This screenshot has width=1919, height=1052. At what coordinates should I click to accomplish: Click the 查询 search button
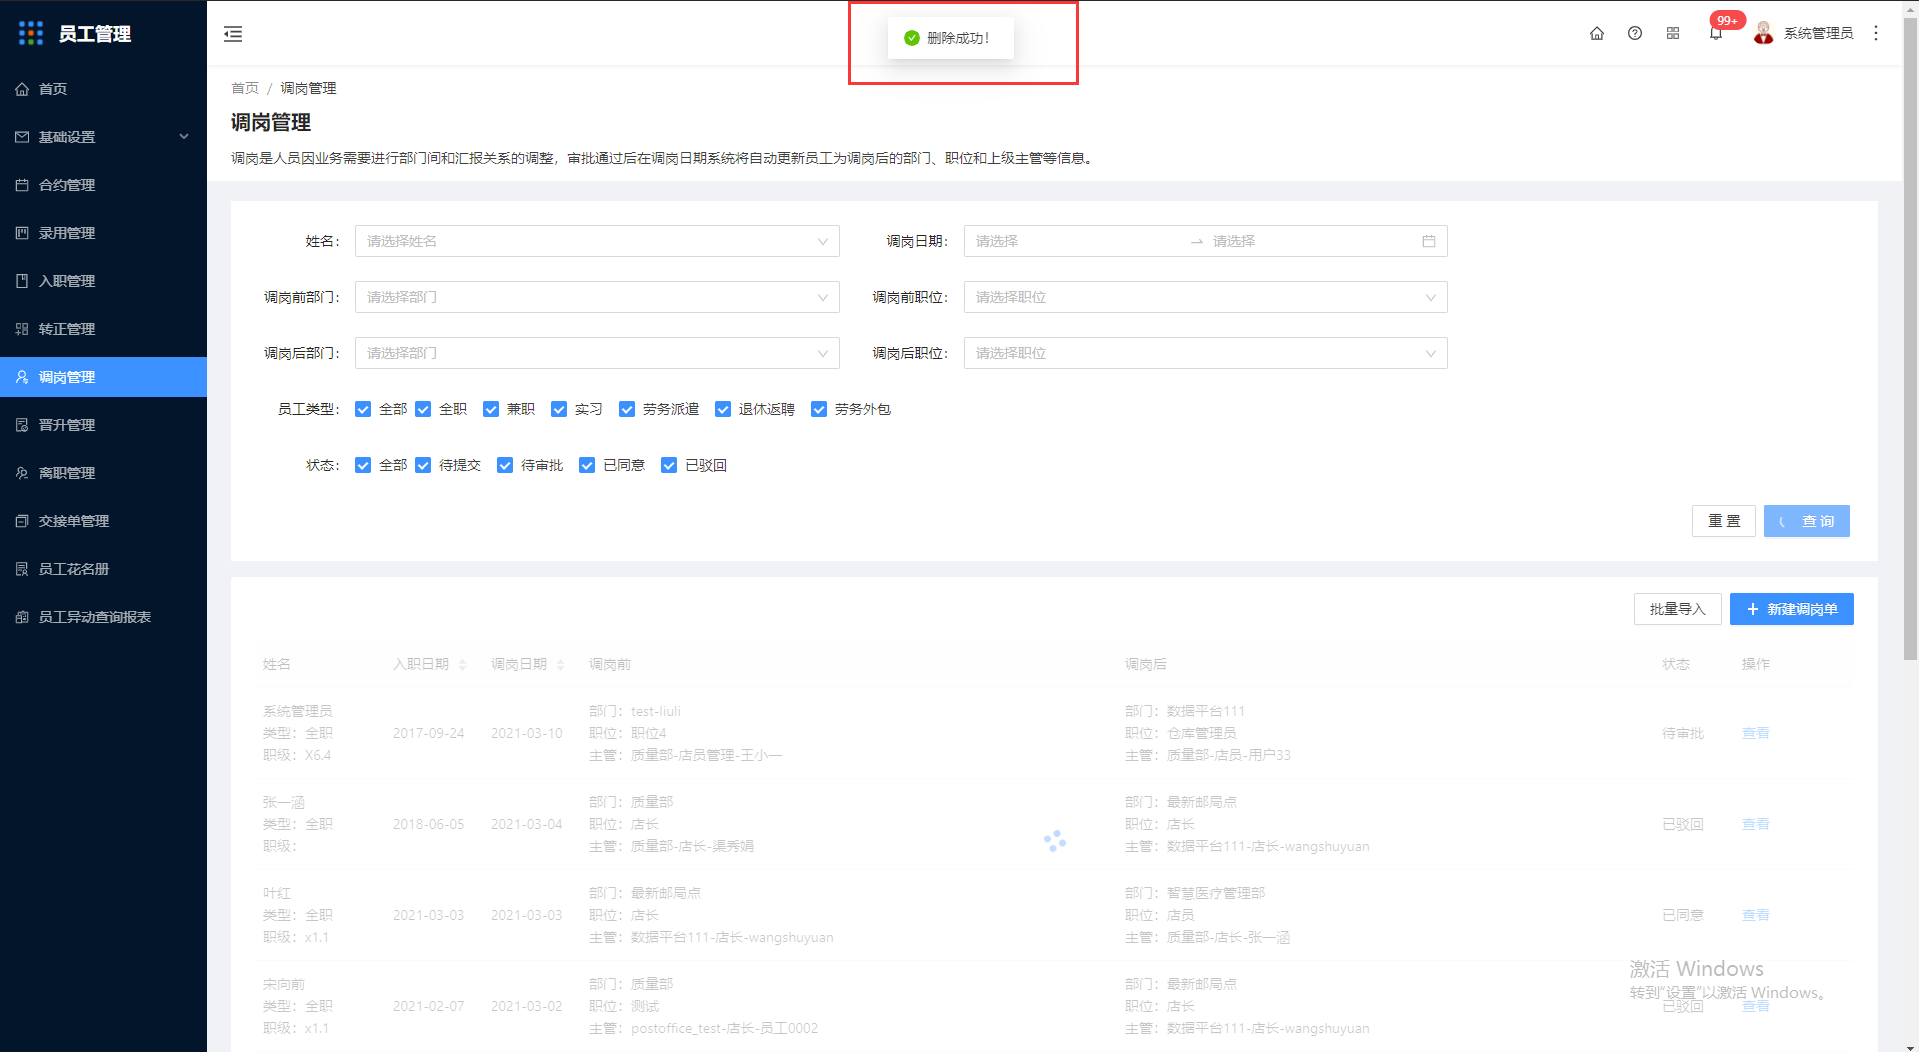[1806, 521]
